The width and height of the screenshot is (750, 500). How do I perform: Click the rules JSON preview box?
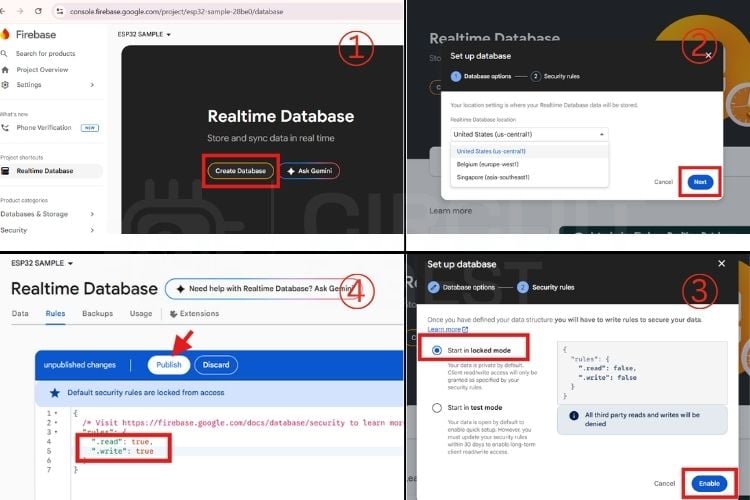(642, 372)
